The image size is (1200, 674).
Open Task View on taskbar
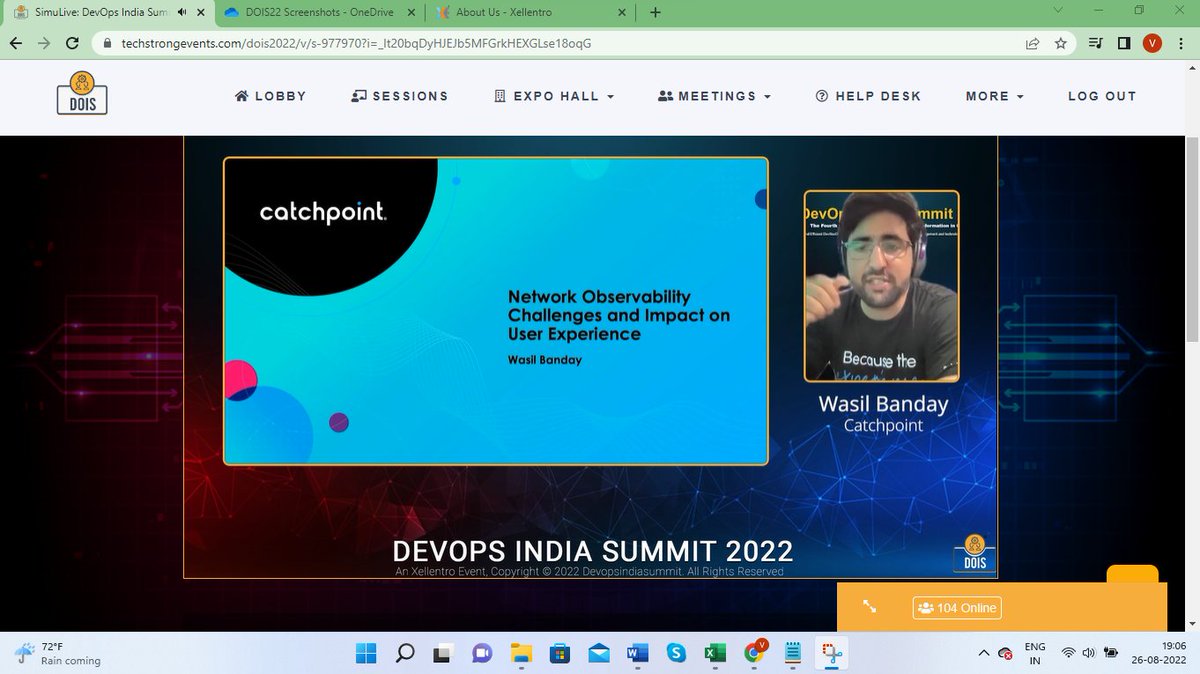coord(442,653)
